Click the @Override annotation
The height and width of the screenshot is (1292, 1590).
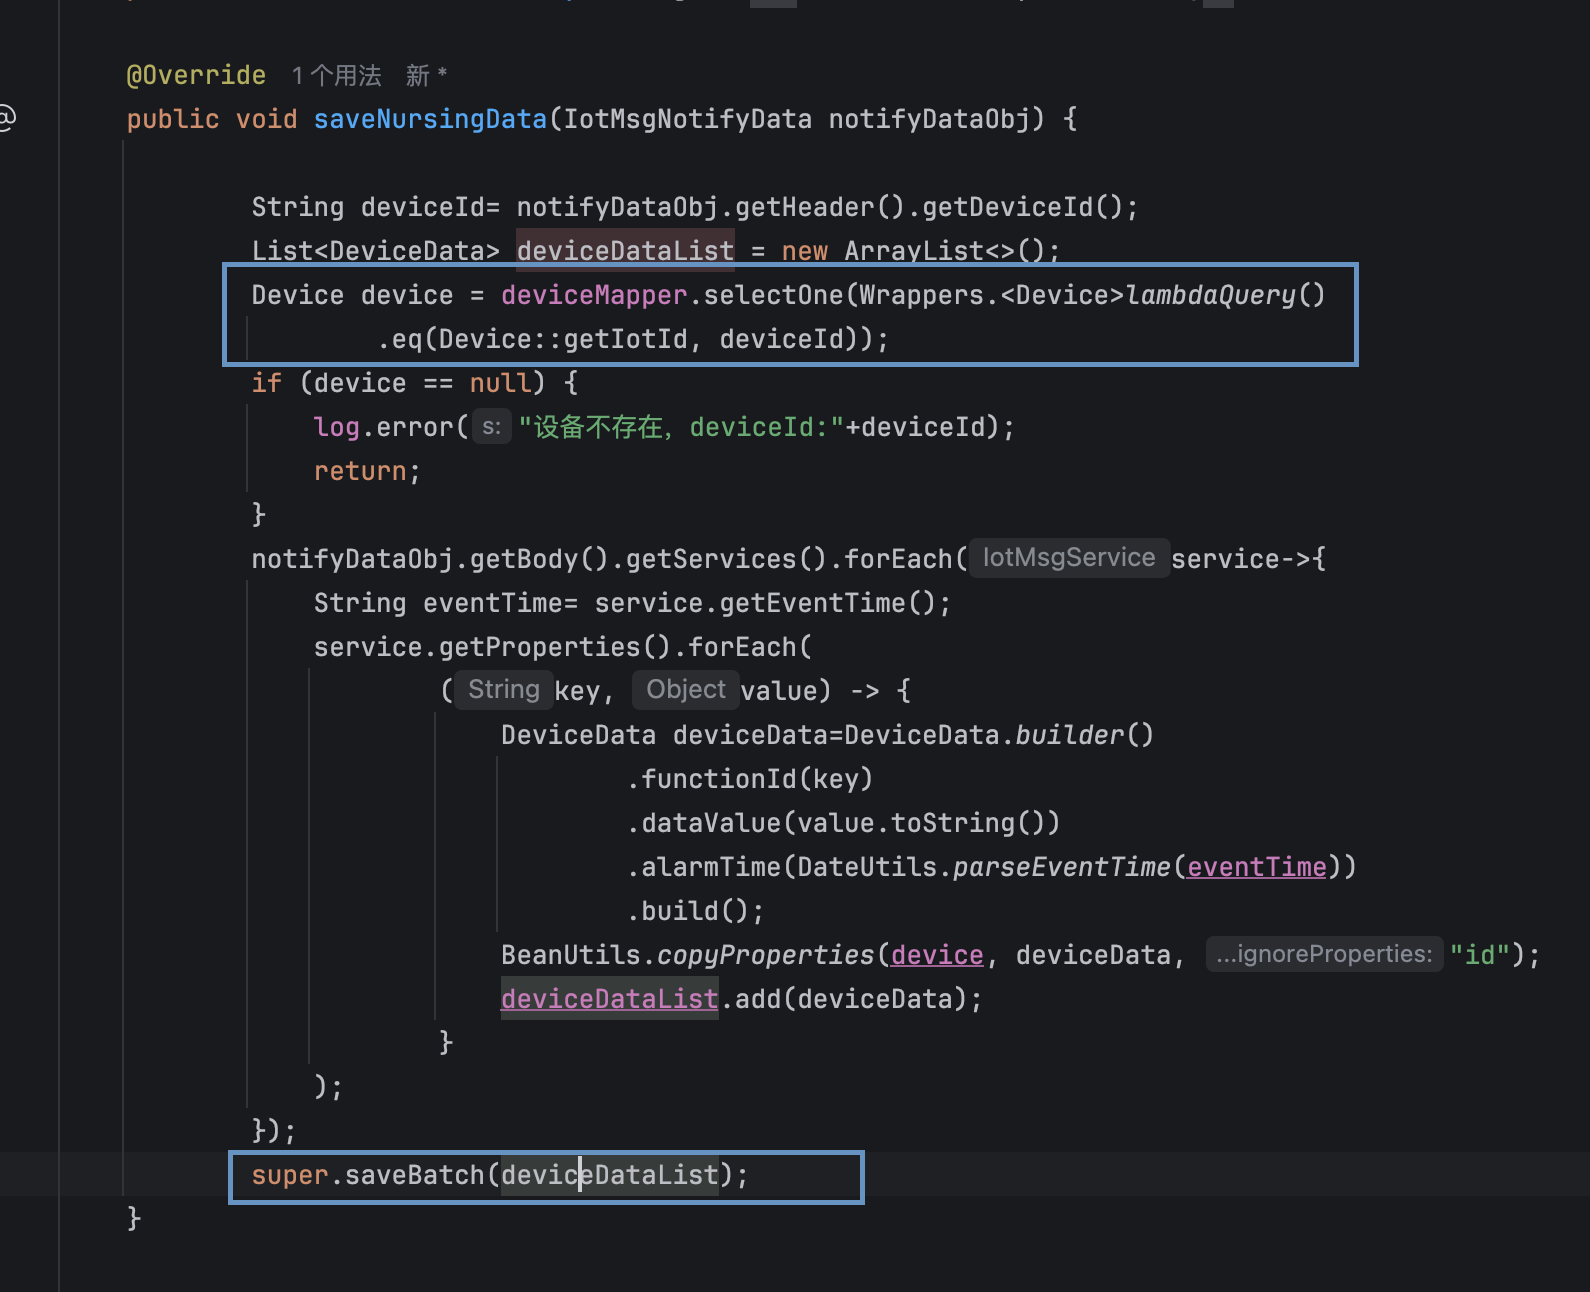click(x=196, y=76)
